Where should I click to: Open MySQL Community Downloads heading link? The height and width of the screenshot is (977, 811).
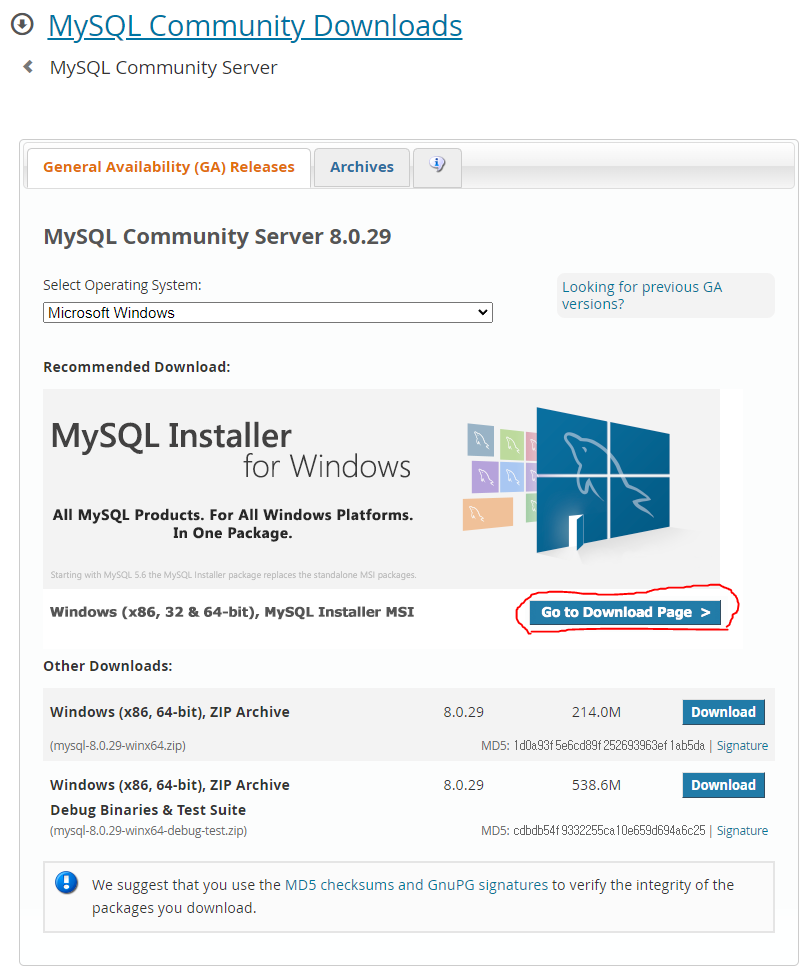click(255, 26)
